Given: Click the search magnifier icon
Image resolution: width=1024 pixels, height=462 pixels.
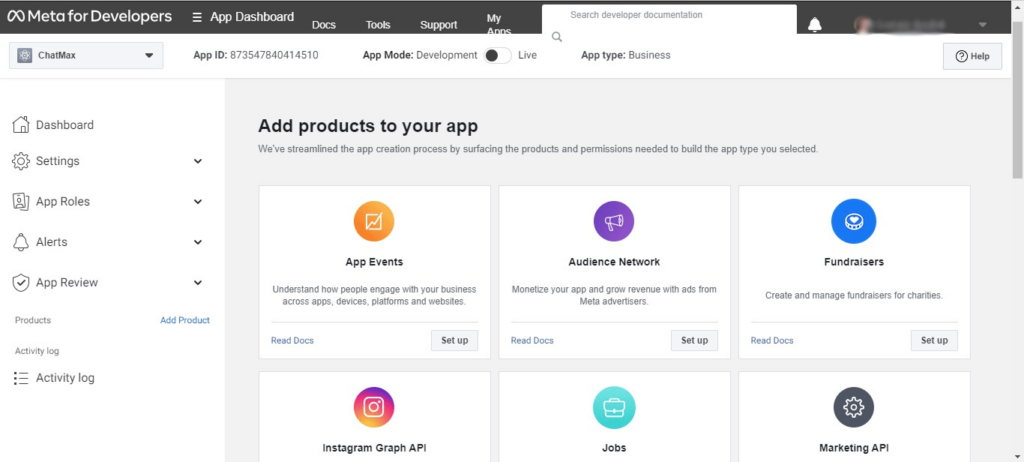Looking at the screenshot, I should tap(556, 37).
